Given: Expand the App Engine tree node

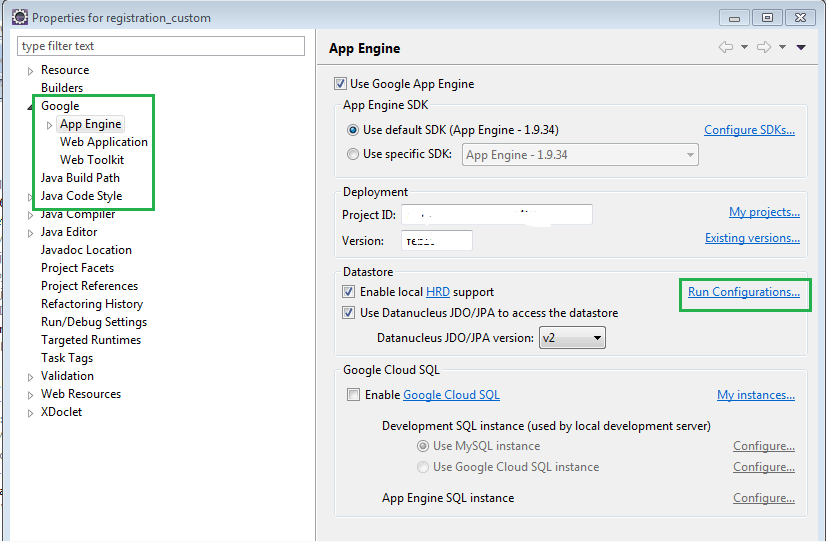Looking at the screenshot, I should pos(49,125).
